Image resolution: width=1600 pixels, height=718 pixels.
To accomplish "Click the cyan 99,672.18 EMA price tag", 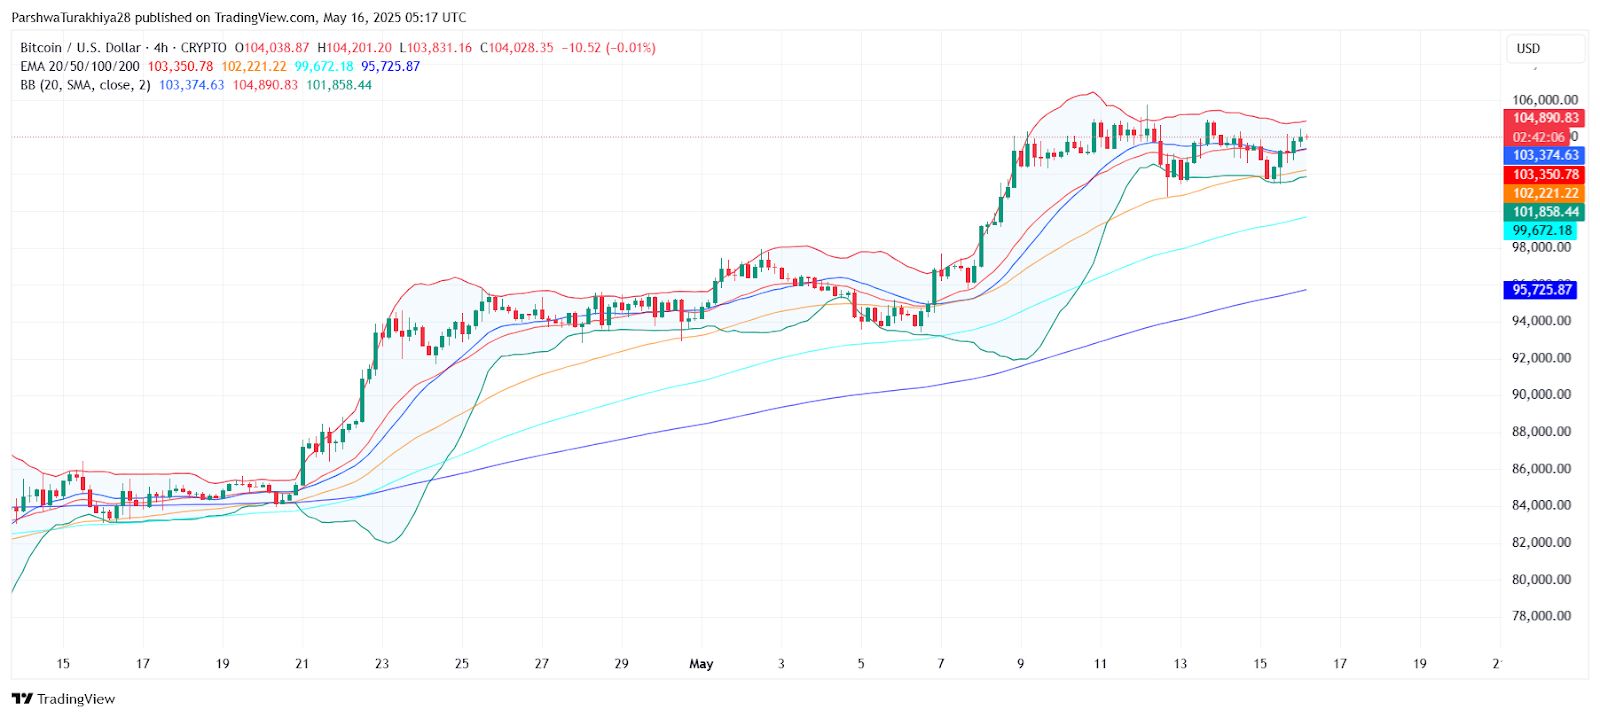I will click(x=1541, y=231).
